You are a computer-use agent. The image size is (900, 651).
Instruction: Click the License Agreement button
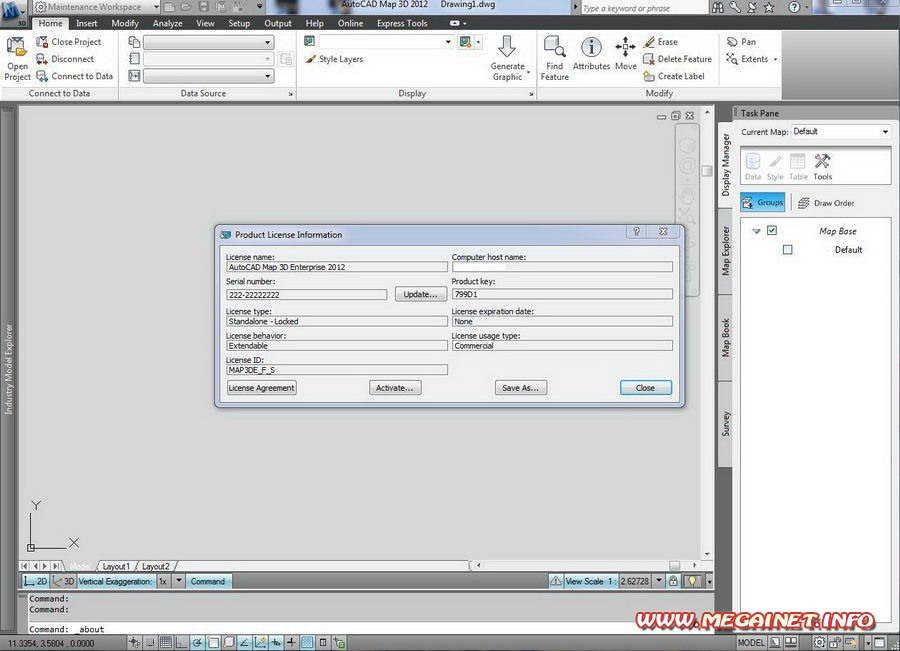coord(262,388)
